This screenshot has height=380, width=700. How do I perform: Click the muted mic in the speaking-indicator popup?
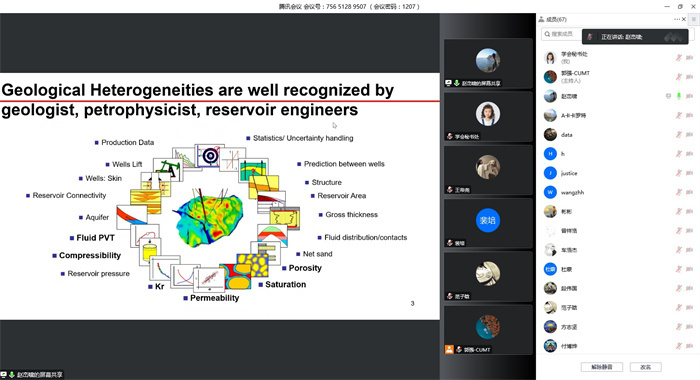click(x=590, y=37)
